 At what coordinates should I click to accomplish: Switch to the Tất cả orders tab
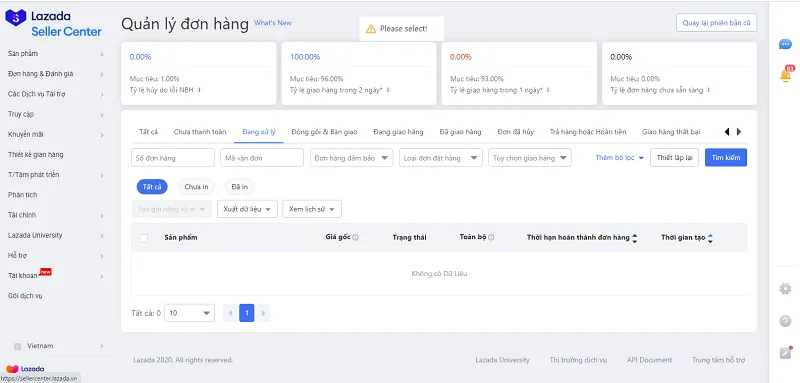[x=148, y=132]
